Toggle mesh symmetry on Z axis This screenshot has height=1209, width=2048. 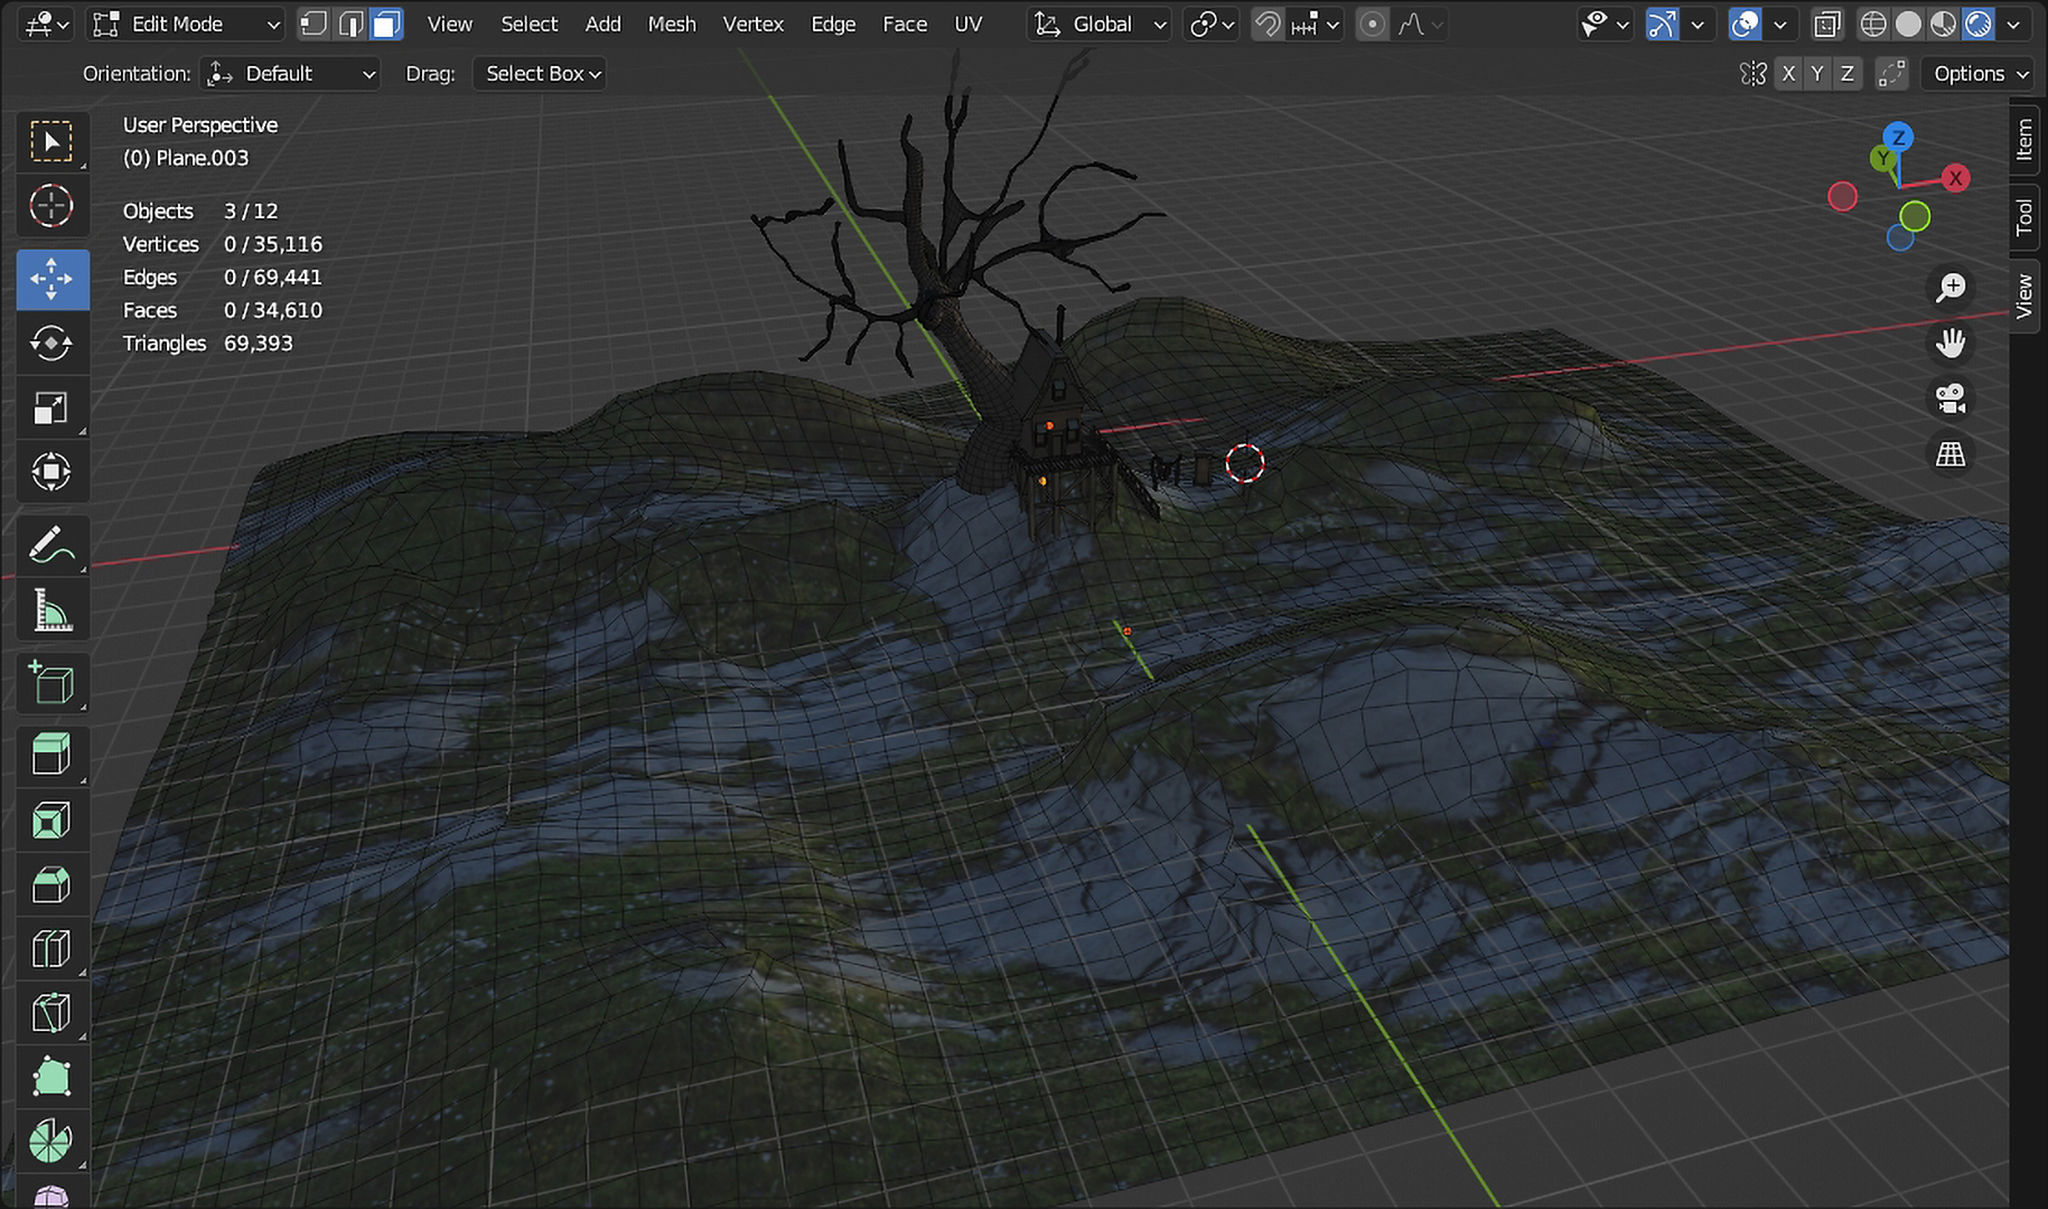(1847, 73)
